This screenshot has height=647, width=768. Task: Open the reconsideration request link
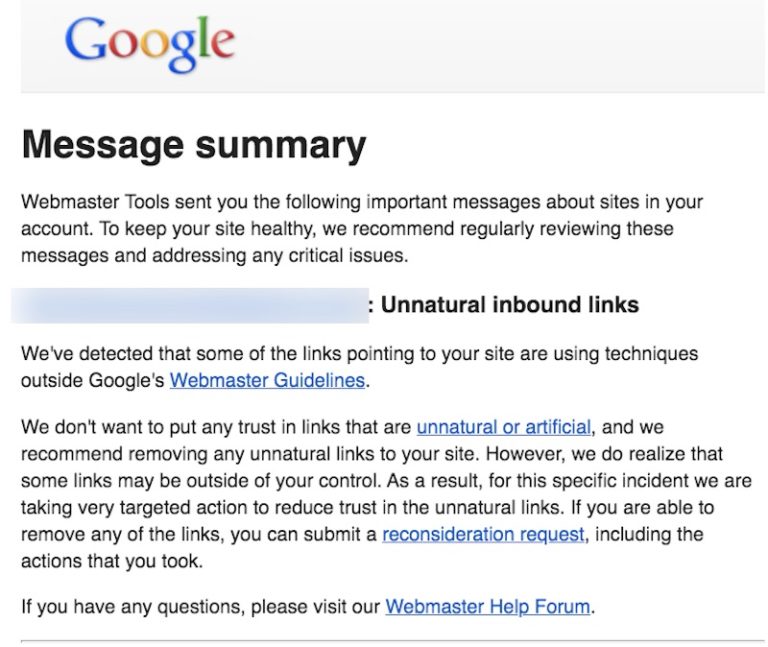tap(483, 534)
